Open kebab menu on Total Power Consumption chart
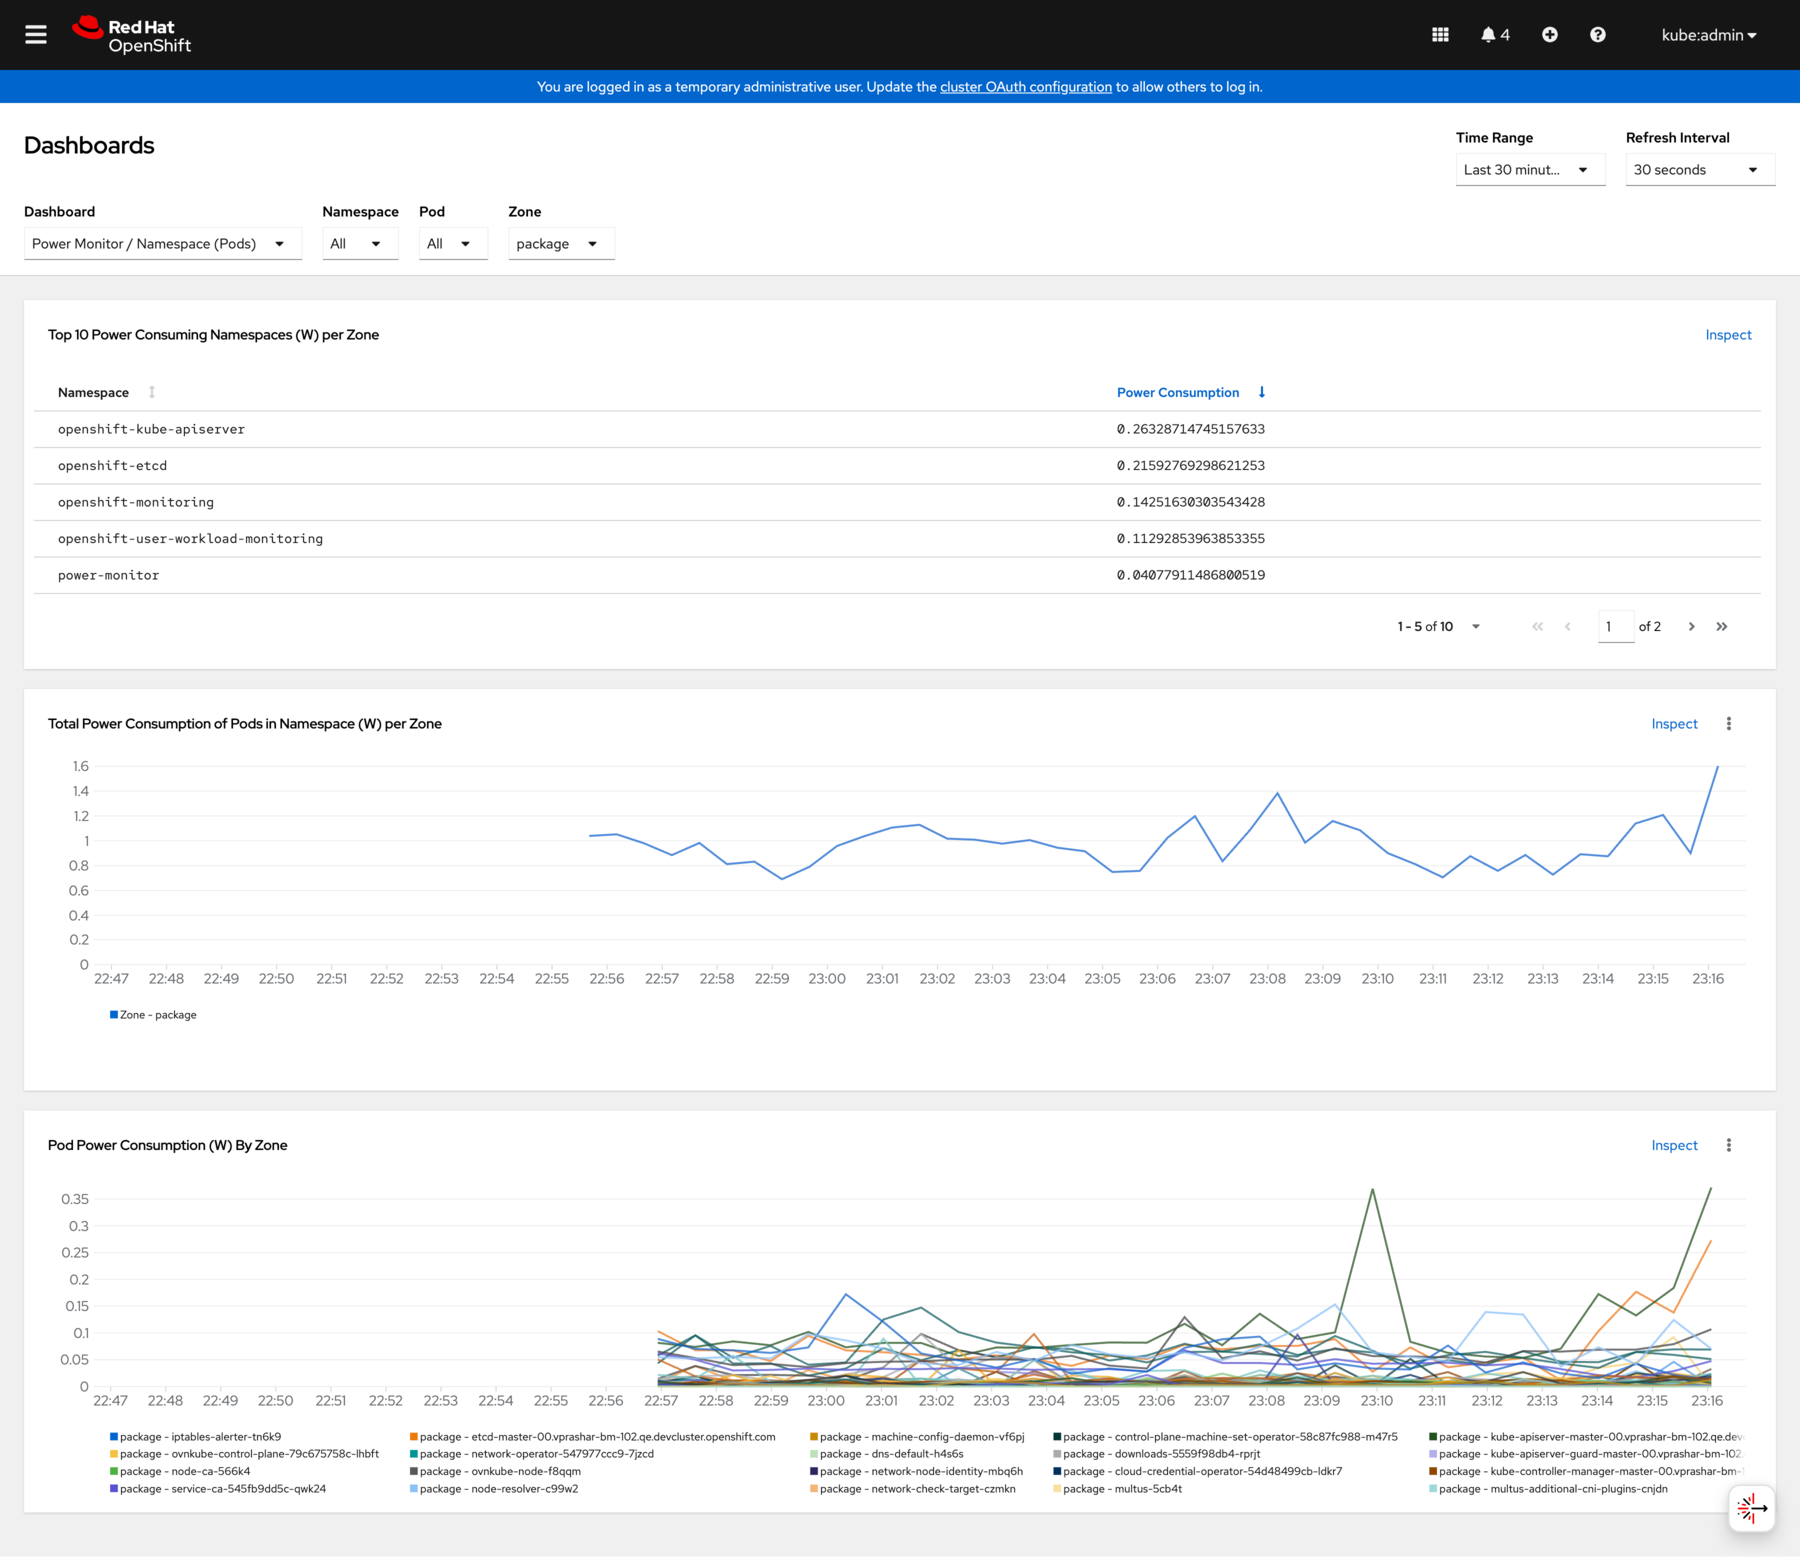Image resolution: width=1800 pixels, height=1557 pixels. click(x=1728, y=723)
